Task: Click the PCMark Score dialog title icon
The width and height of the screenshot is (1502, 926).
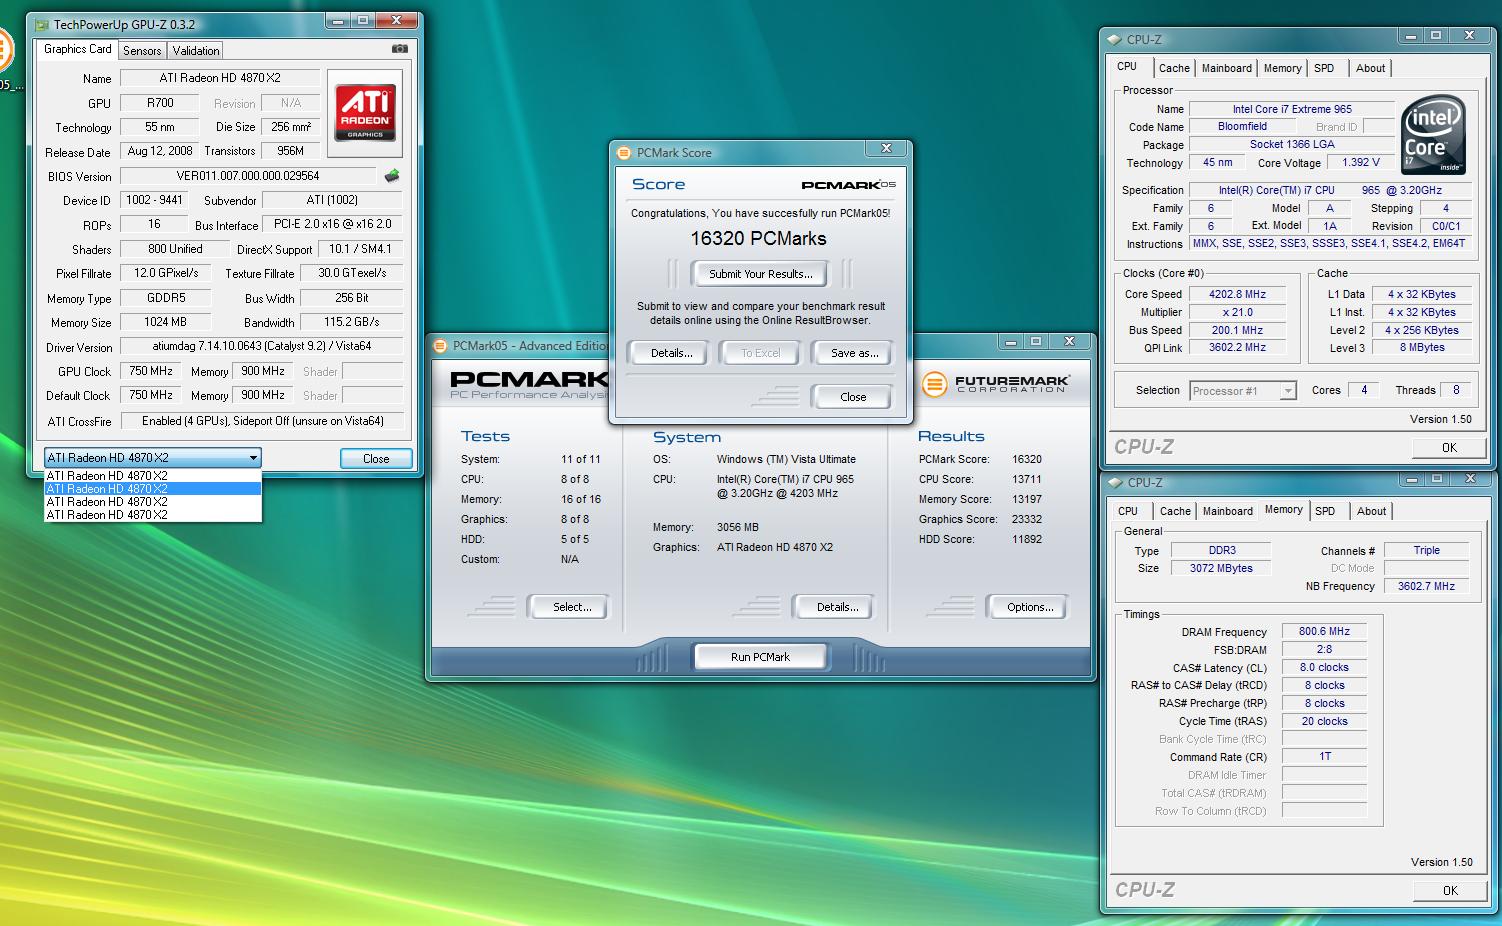Action: click(625, 152)
